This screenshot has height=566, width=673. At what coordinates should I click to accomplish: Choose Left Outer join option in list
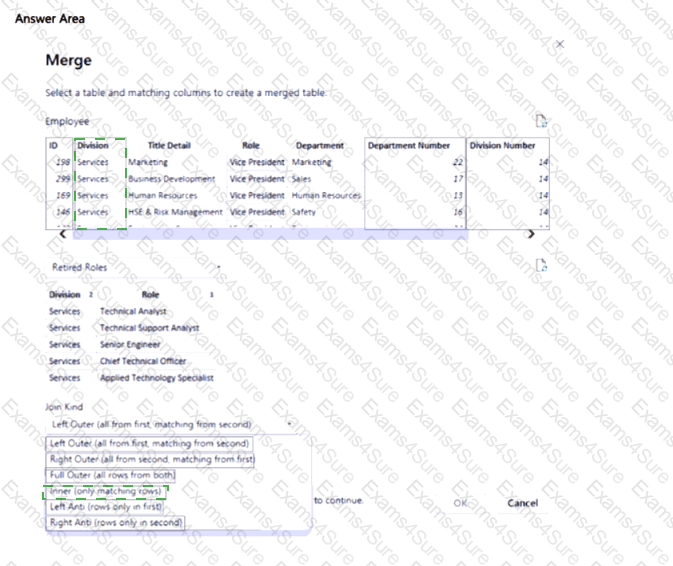[x=150, y=442]
